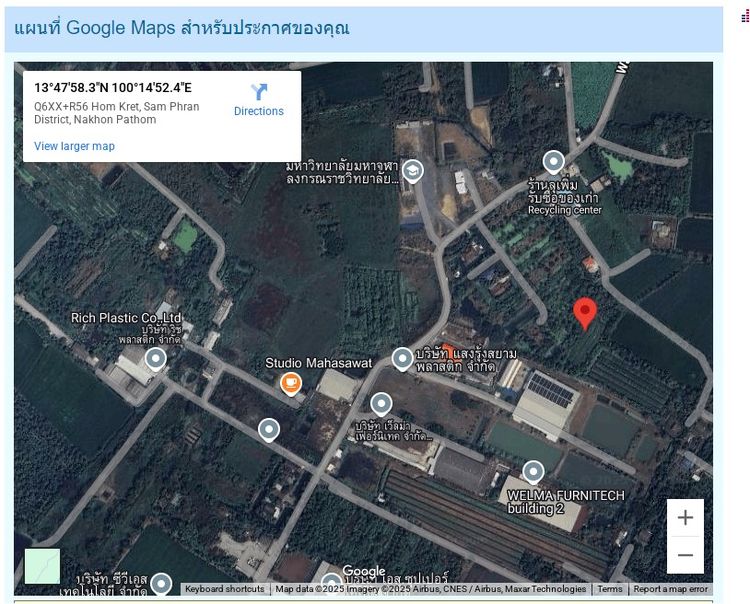Zoom out with the minus button
This screenshot has width=750, height=604.
tap(685, 555)
